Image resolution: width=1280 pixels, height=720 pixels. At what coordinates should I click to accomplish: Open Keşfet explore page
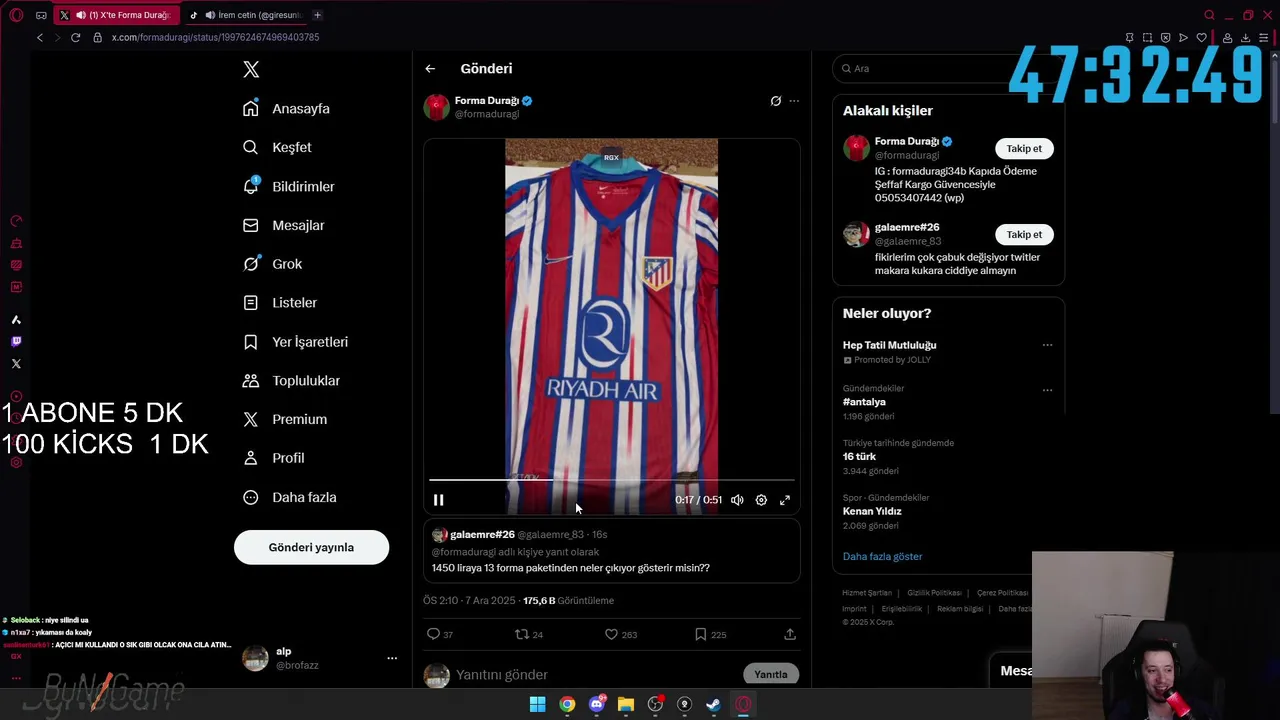(278, 147)
